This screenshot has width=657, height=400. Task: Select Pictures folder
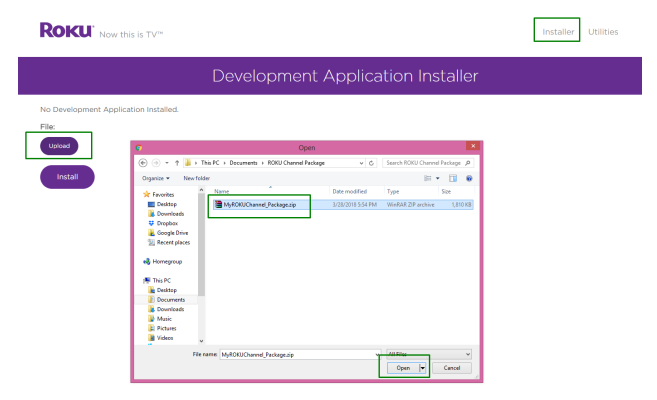(162, 328)
